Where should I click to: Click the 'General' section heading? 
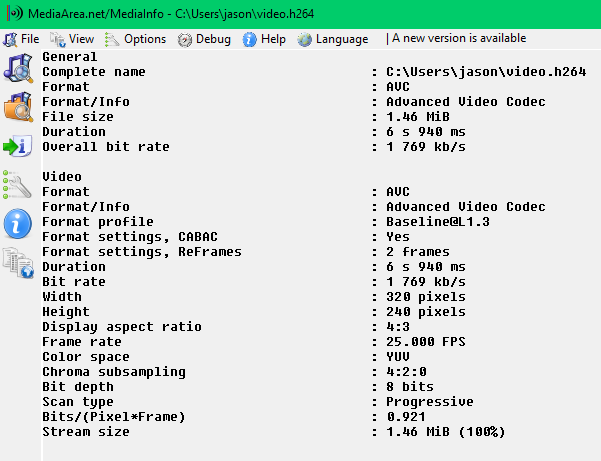pyautogui.click(x=69, y=57)
